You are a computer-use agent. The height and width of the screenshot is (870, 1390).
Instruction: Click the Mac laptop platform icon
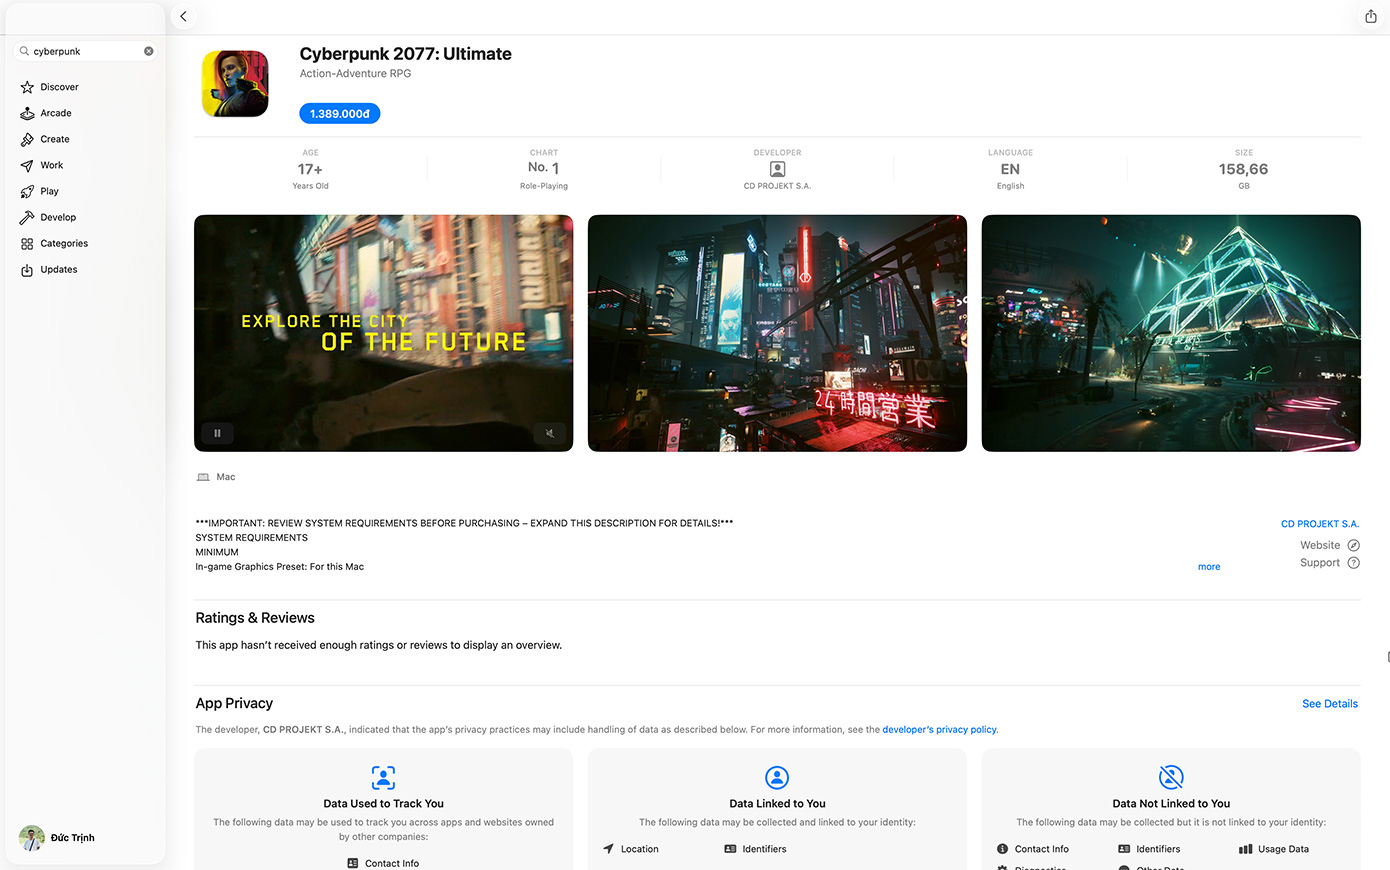203,477
